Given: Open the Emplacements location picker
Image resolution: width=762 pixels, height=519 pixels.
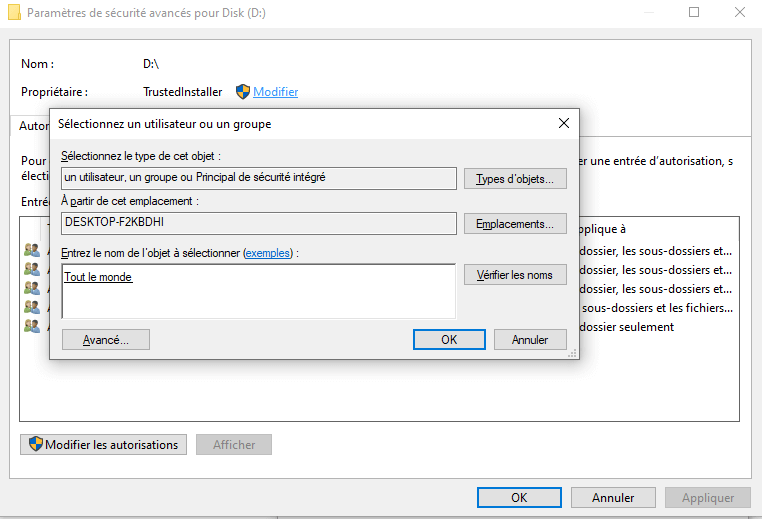Looking at the screenshot, I should pos(515,223).
